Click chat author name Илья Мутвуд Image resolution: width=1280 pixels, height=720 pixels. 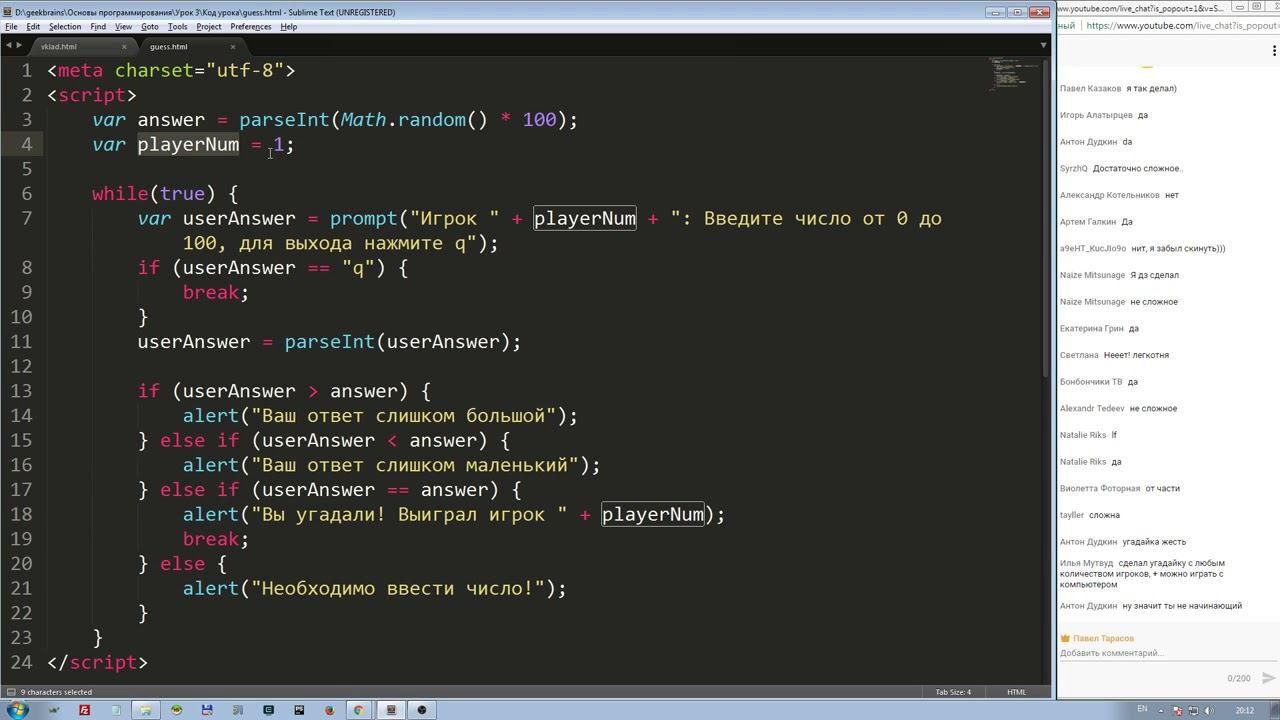click(x=1086, y=563)
